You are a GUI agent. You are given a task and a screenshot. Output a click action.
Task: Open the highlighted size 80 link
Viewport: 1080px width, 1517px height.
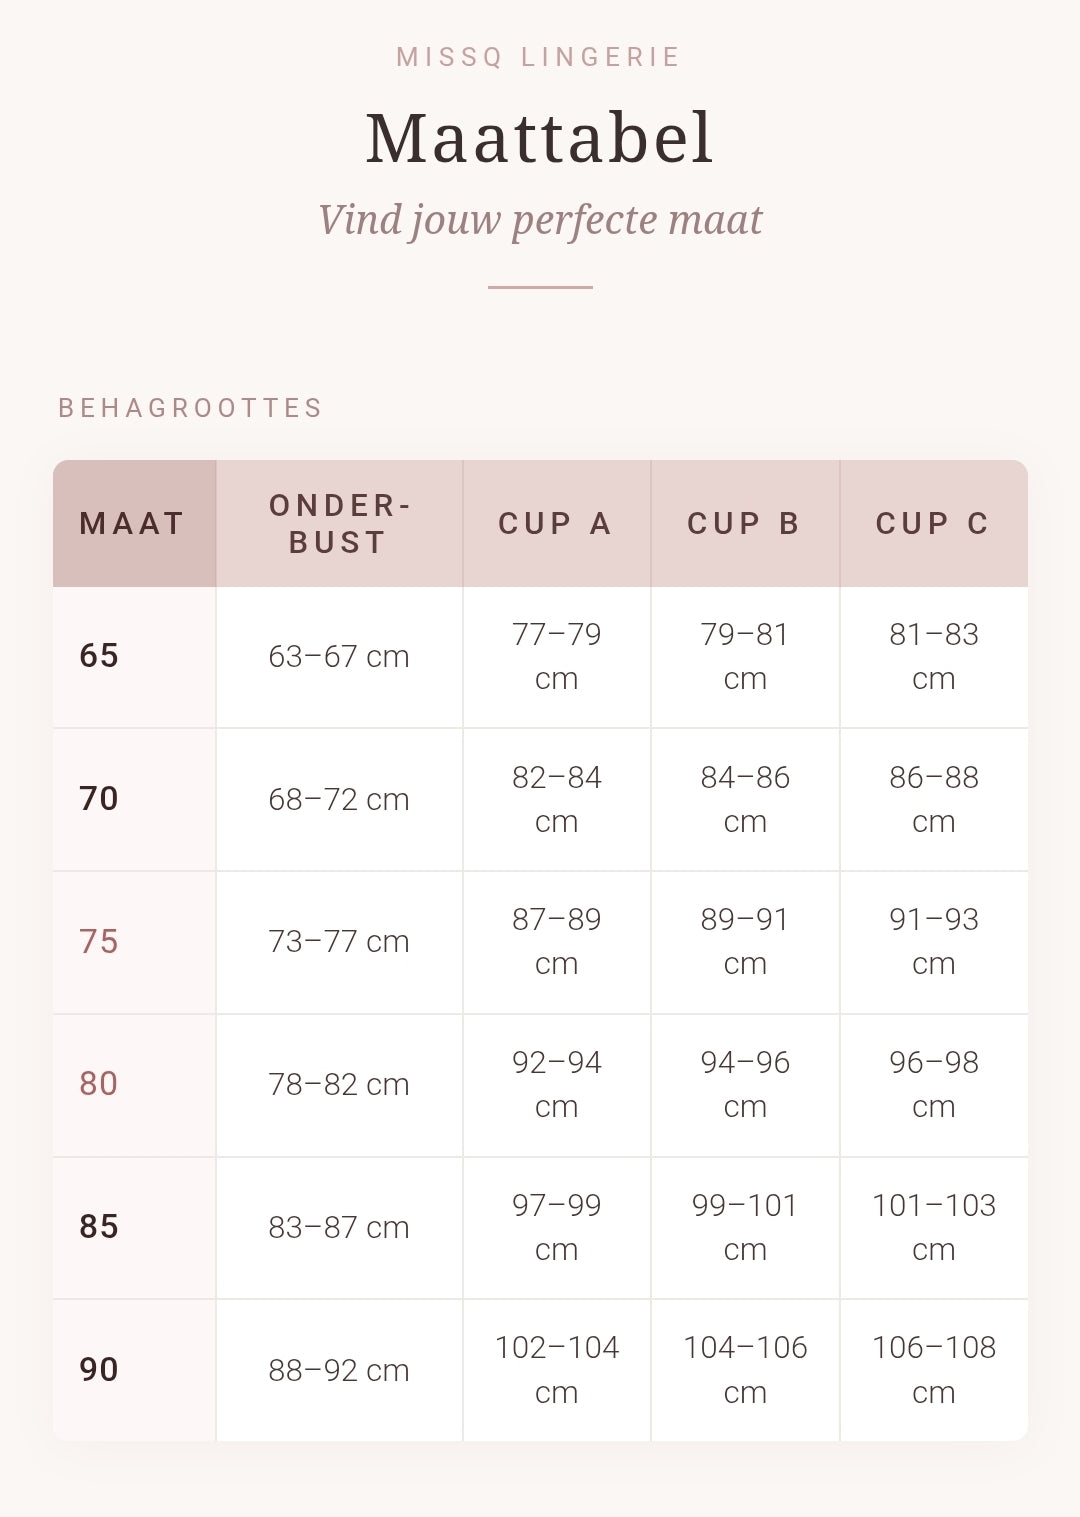99,1084
